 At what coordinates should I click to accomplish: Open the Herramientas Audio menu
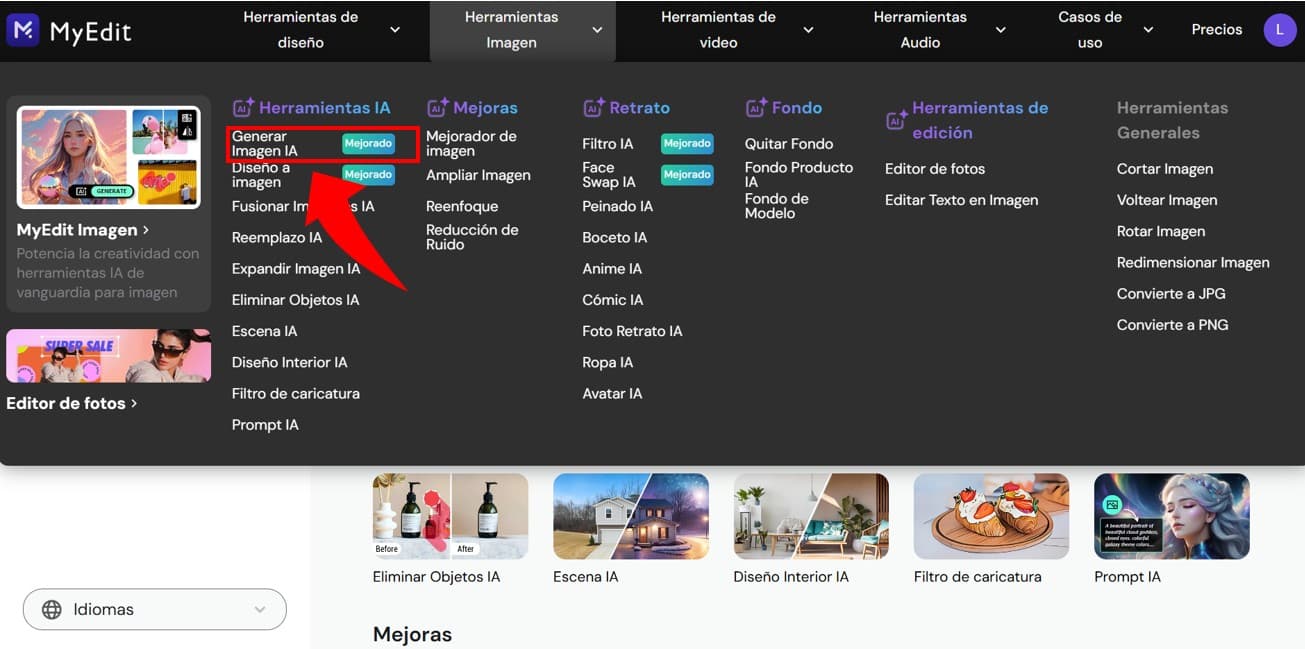(x=920, y=30)
